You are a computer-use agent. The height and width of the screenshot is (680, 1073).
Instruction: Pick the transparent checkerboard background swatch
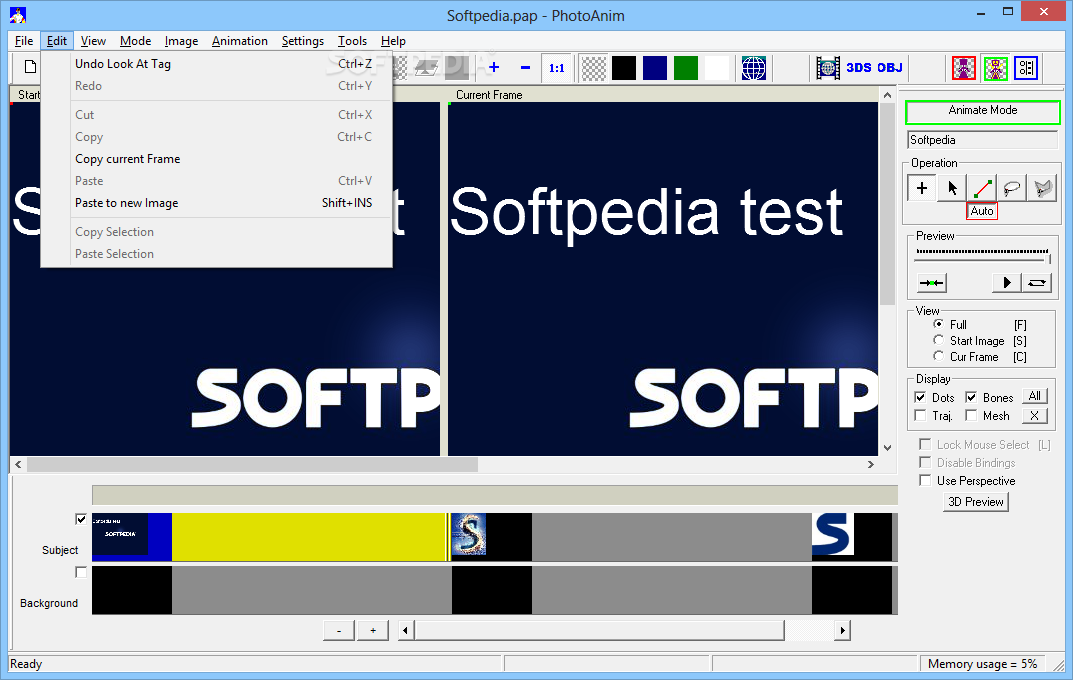593,68
